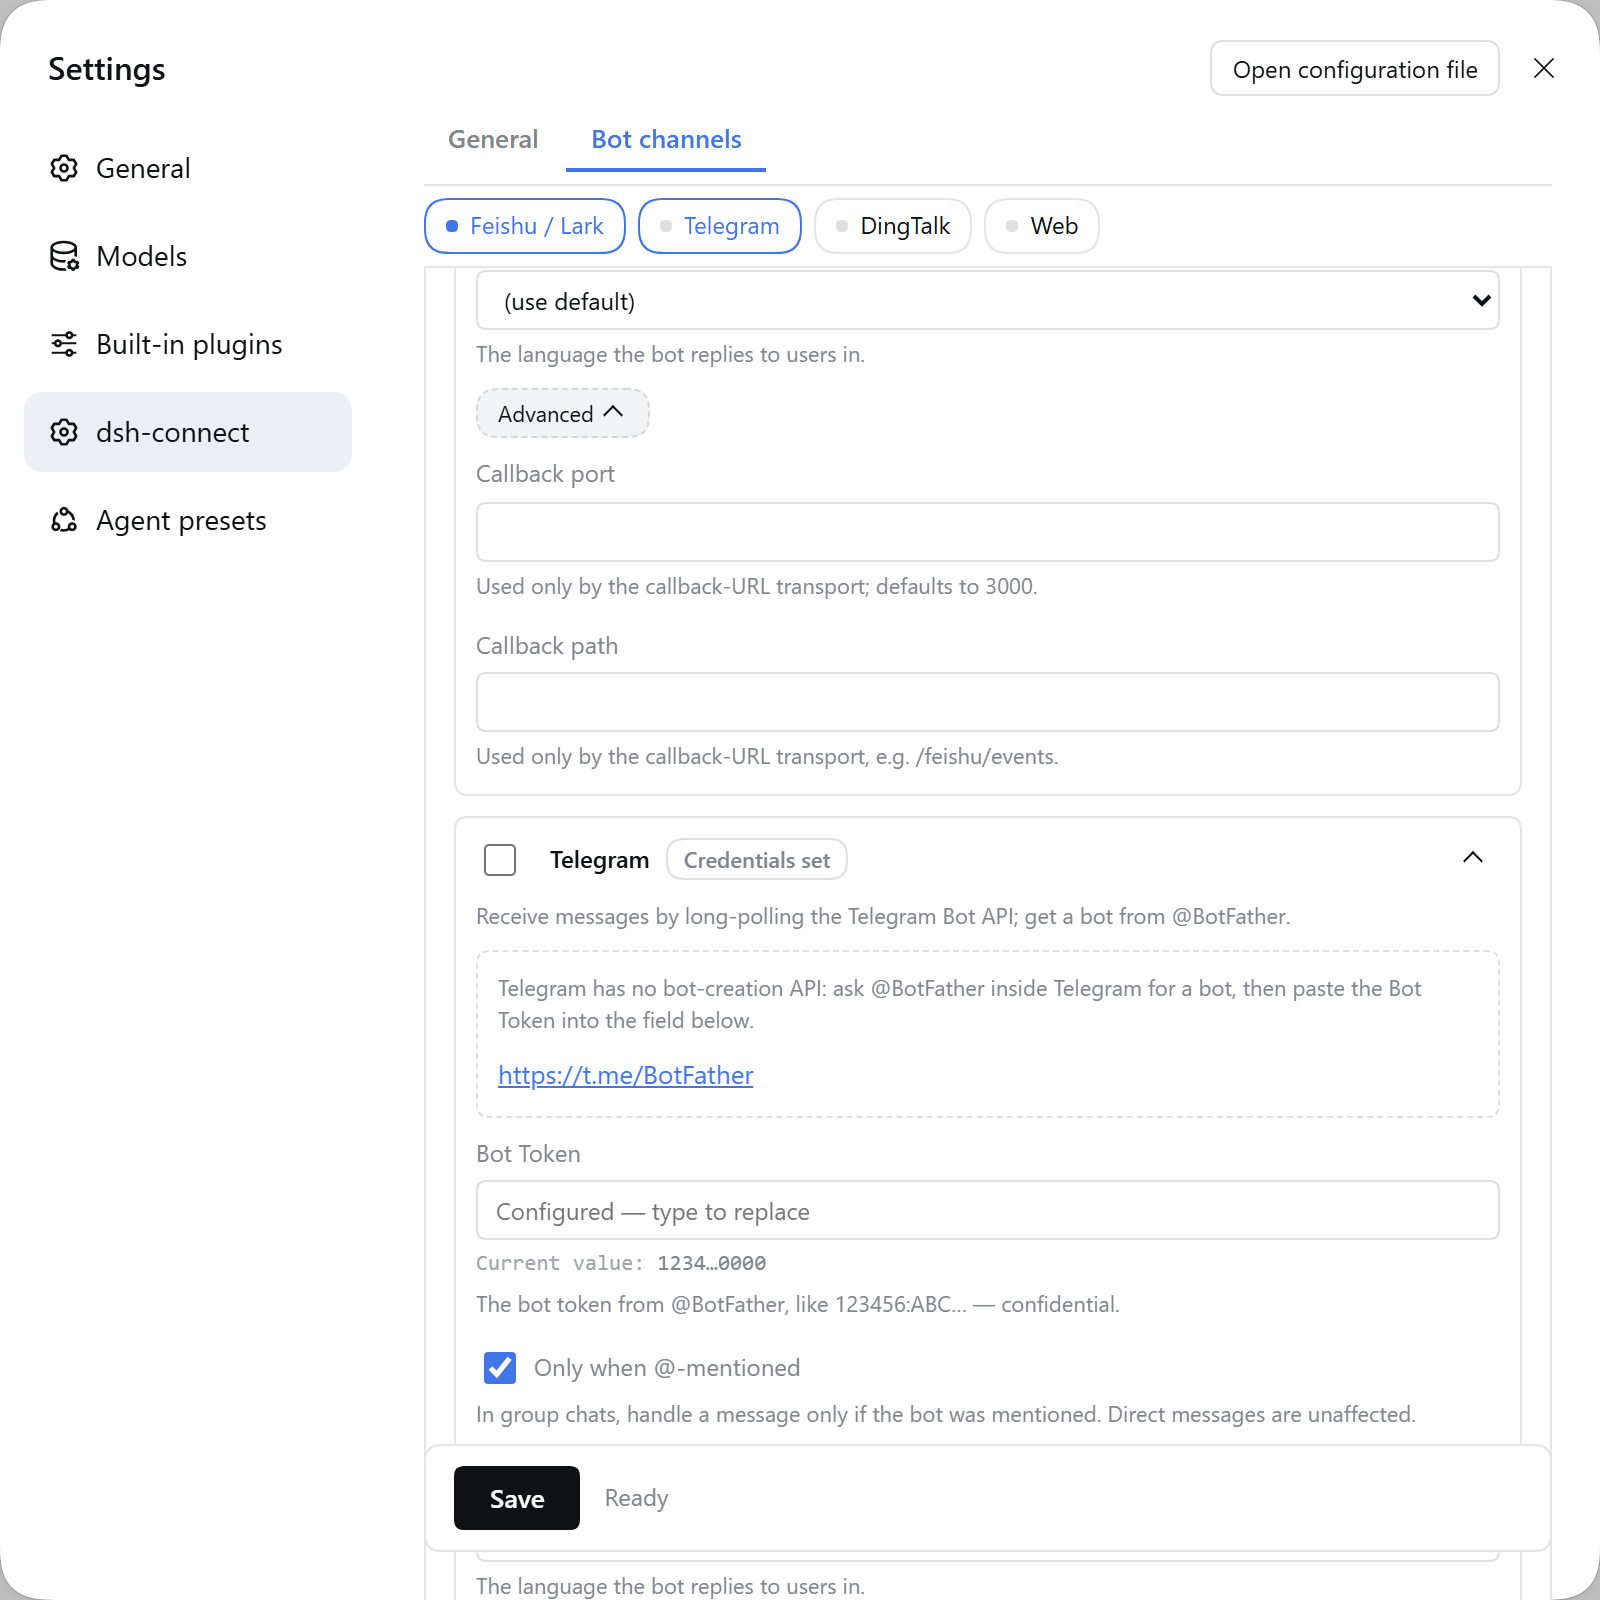Image resolution: width=1600 pixels, height=1600 pixels.
Task: Open the (use default) language dropdown
Action: 988,301
